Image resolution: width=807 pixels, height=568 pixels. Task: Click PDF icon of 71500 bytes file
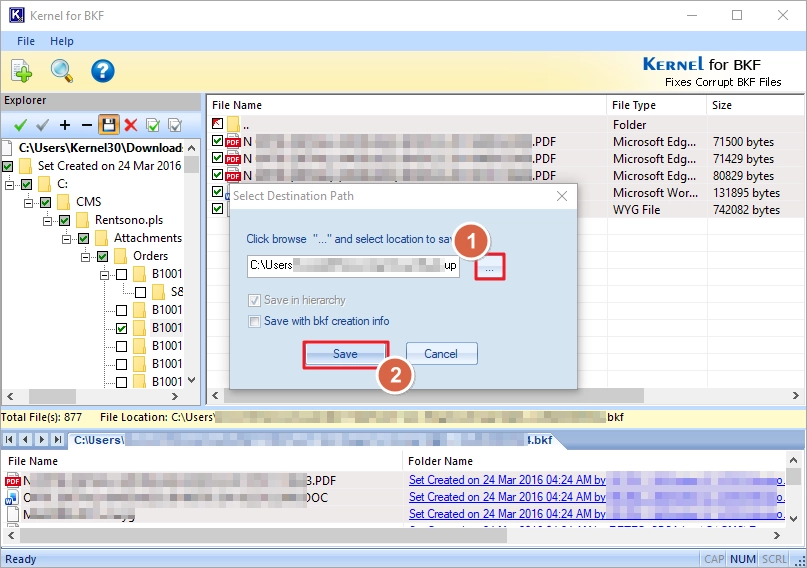233,141
